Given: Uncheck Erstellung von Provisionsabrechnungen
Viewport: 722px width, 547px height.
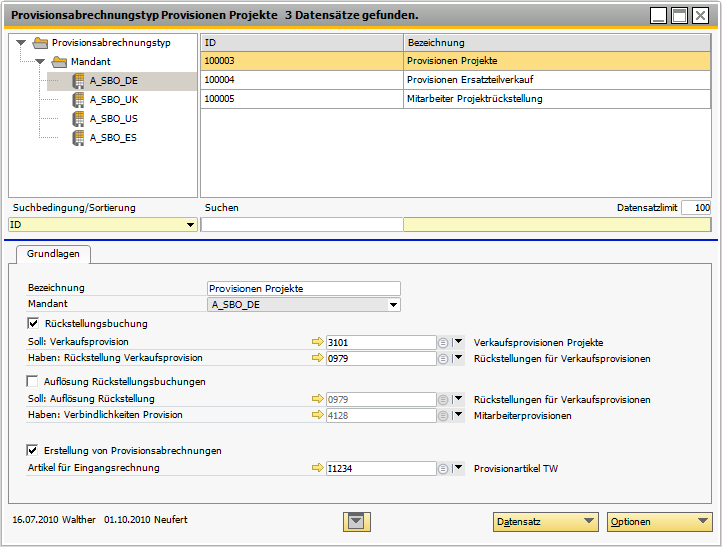Looking at the screenshot, I should (x=33, y=450).
